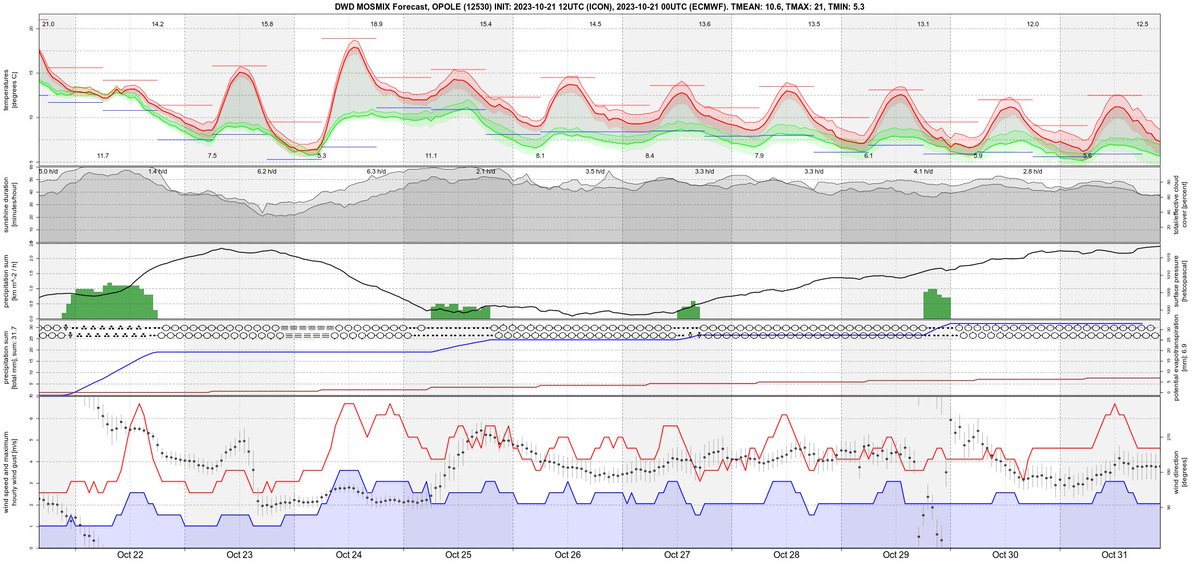Select the Oct 29 date label
Image resolution: width=1200 pixels, height=571 pixels.
pos(896,555)
